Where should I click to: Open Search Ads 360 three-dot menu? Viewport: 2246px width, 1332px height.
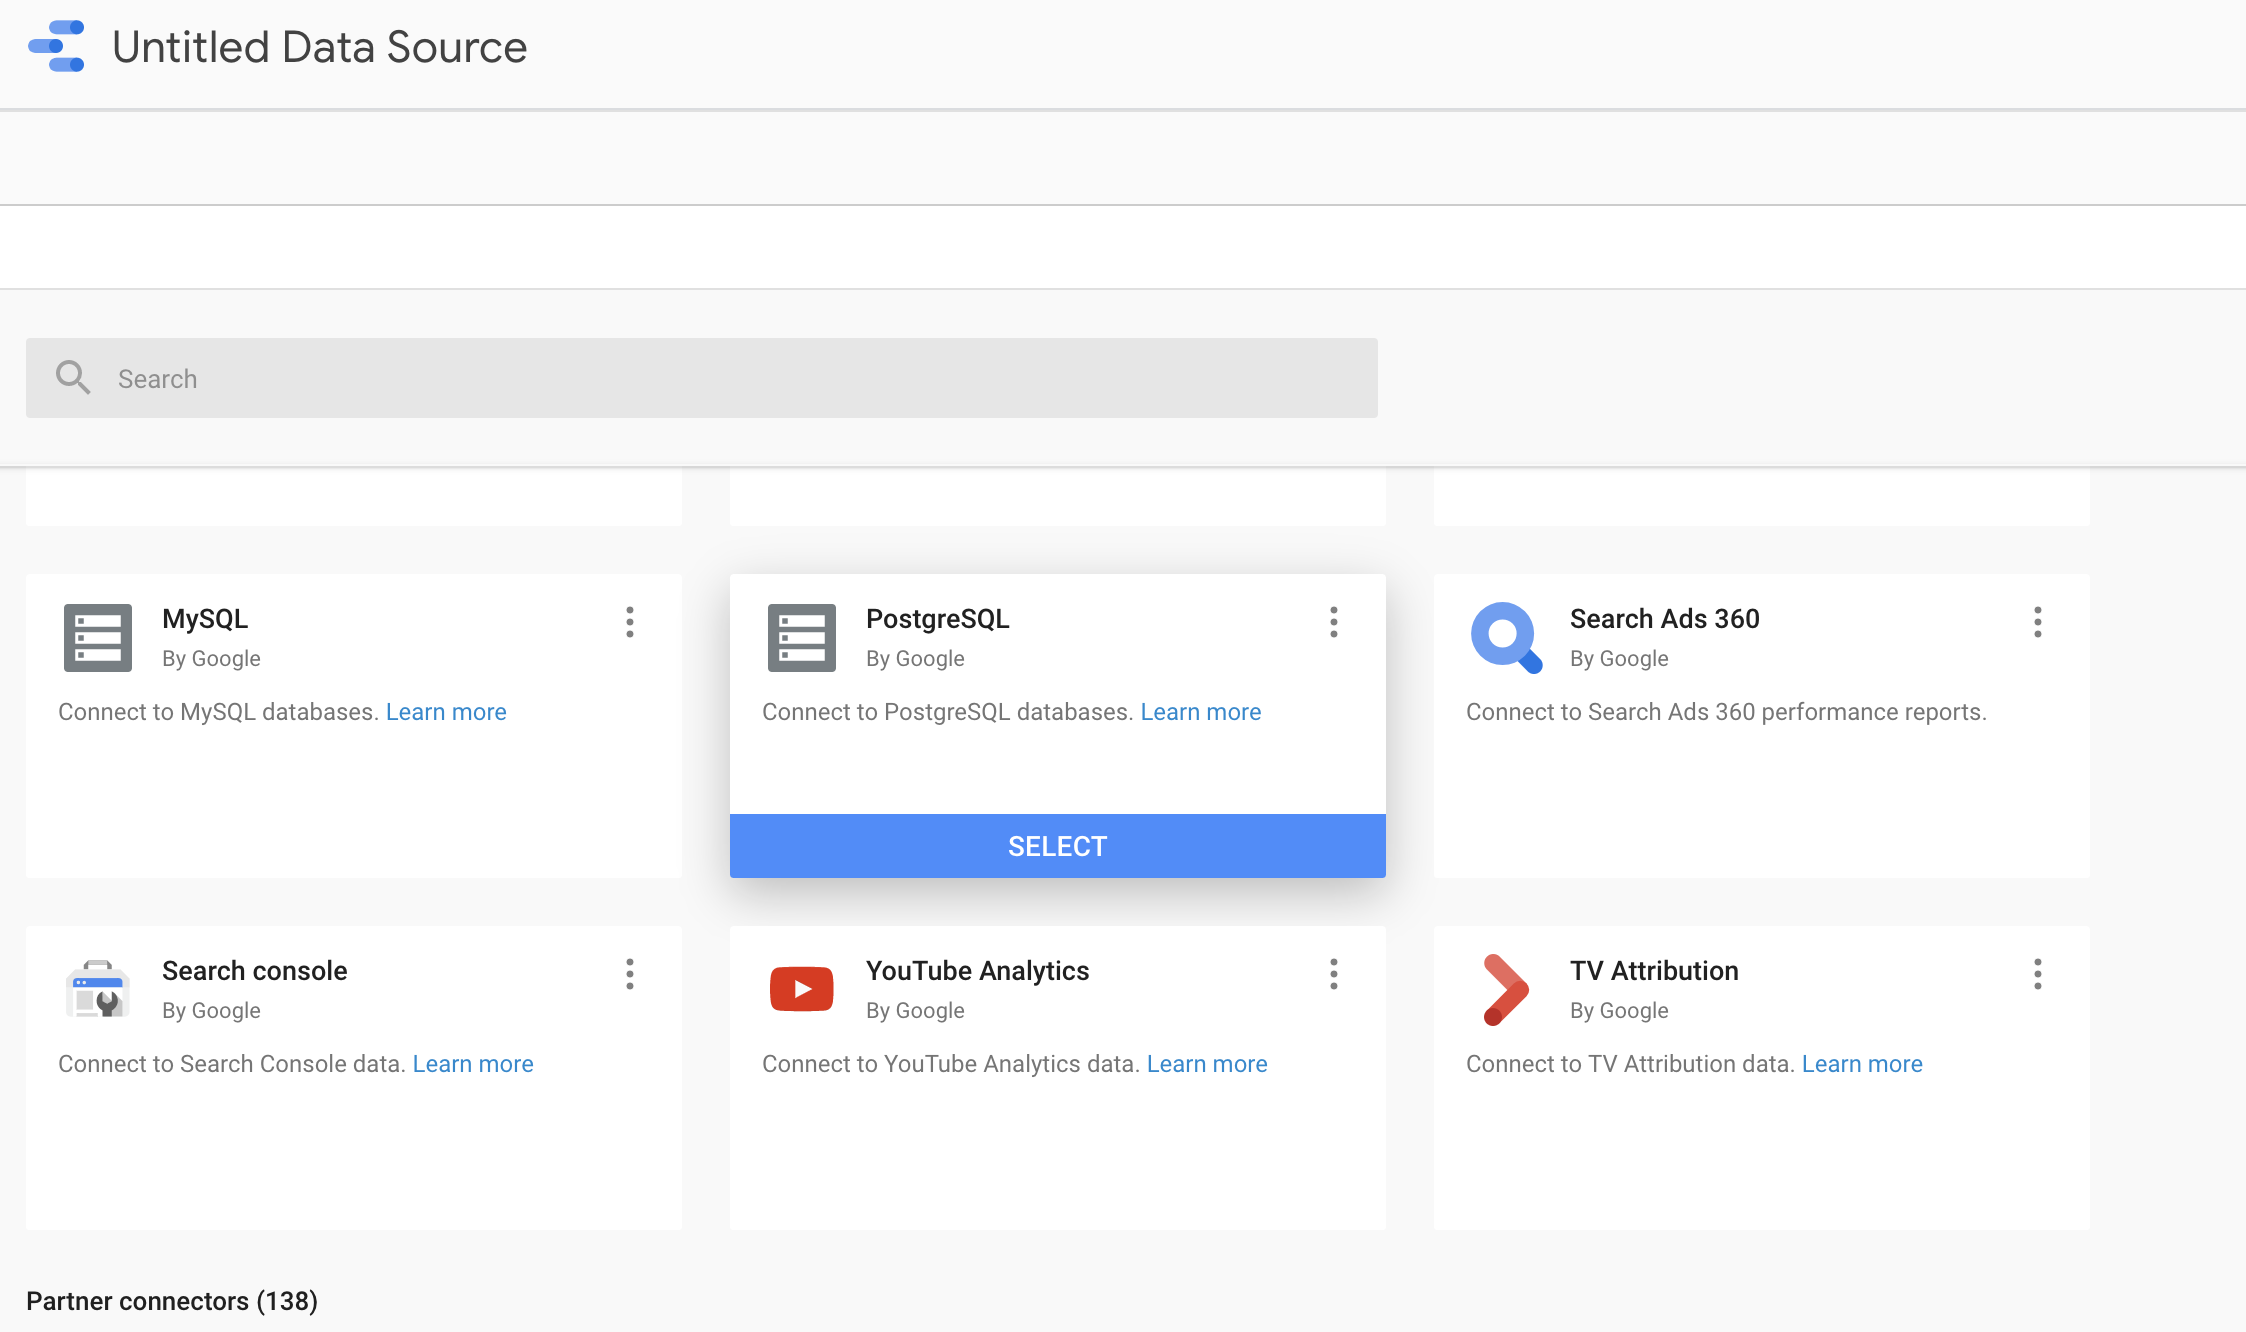tap(2038, 622)
